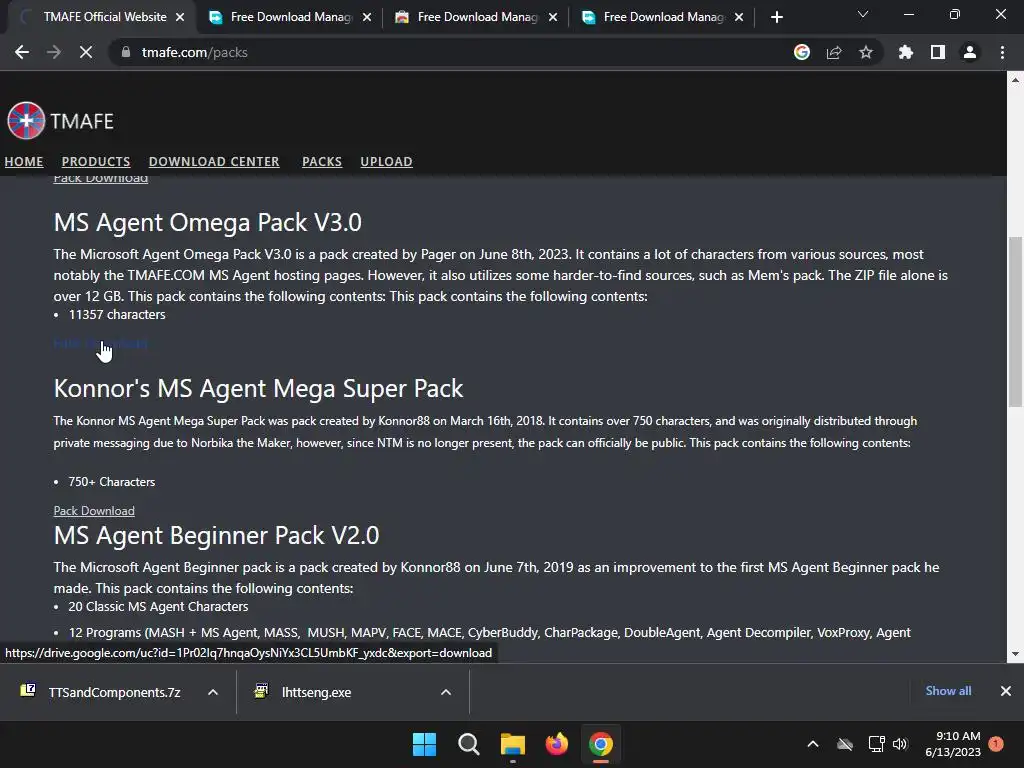Open Firefox from the taskbar
Viewport: 1024px width, 768px height.
pos(556,744)
